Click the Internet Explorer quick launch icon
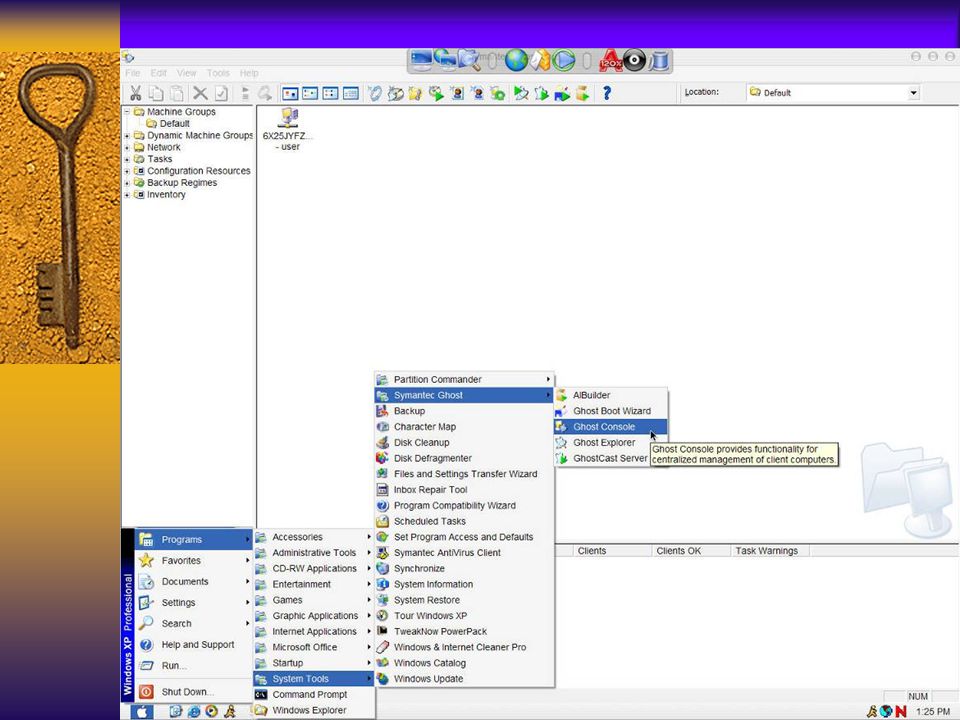The width and height of the screenshot is (960, 720). 193,711
